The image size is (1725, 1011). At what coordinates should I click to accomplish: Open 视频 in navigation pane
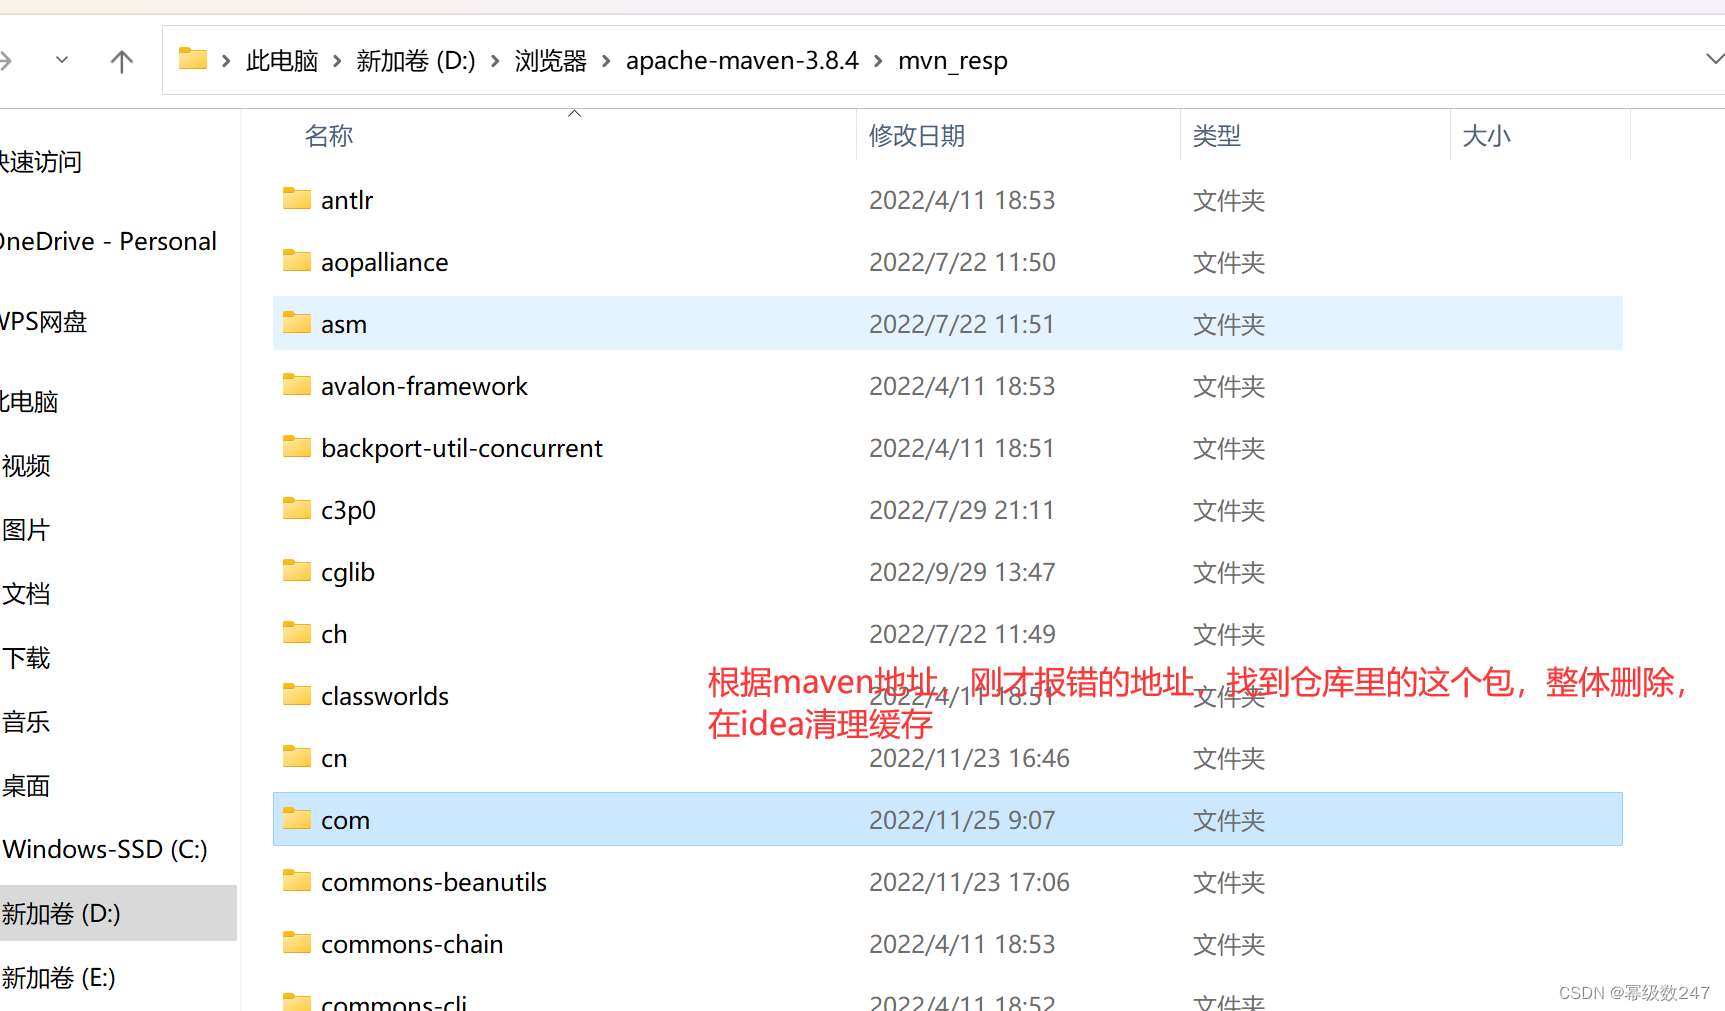pyautogui.click(x=26, y=466)
